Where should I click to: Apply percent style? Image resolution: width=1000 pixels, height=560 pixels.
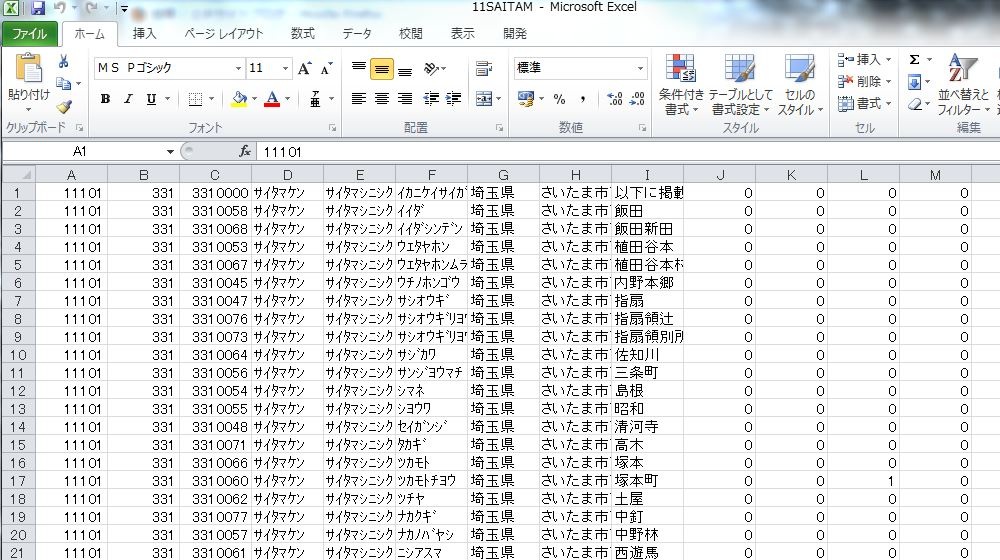(x=559, y=99)
